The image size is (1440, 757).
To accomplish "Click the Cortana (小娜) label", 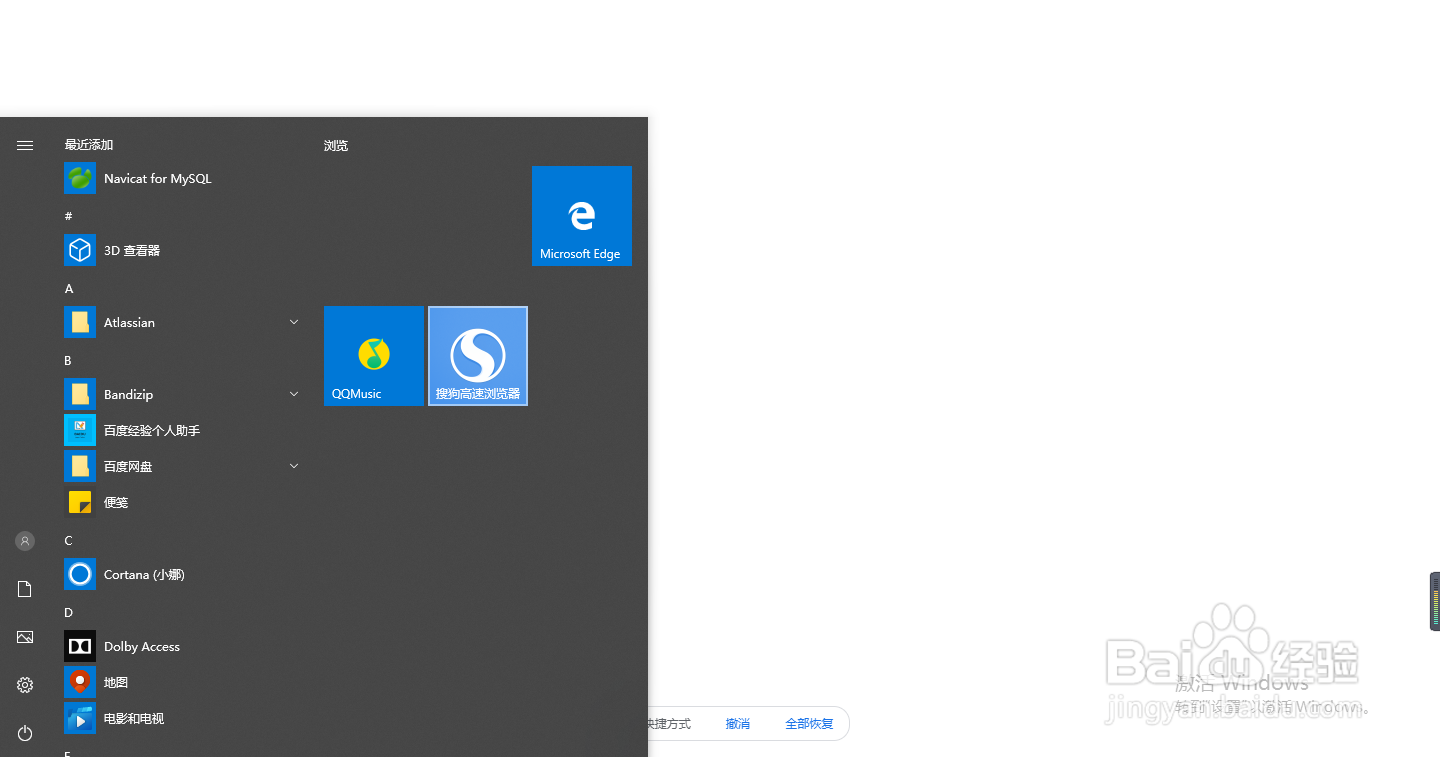I will pos(144,575).
